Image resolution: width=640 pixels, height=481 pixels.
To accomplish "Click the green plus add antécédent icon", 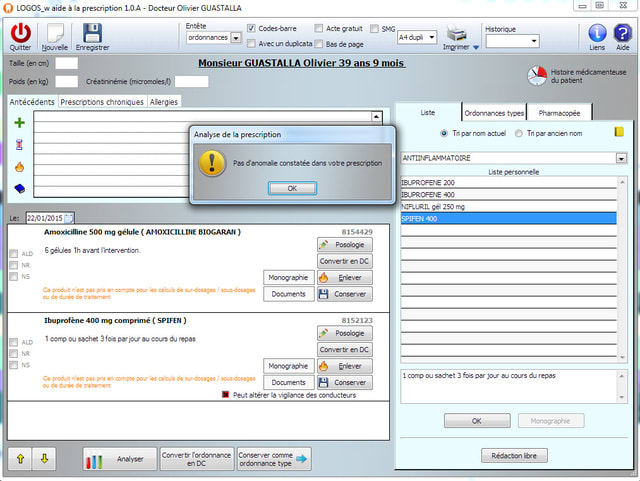I will coord(19,122).
